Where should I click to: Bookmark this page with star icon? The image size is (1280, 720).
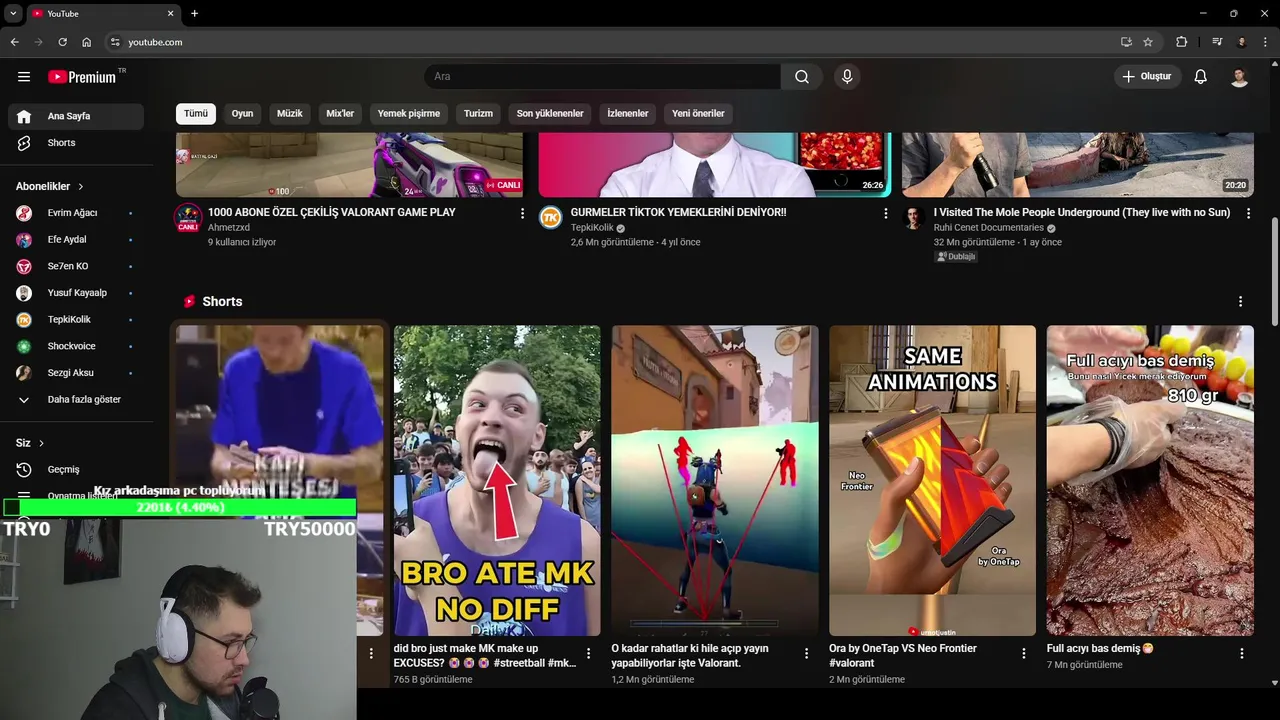[1148, 42]
